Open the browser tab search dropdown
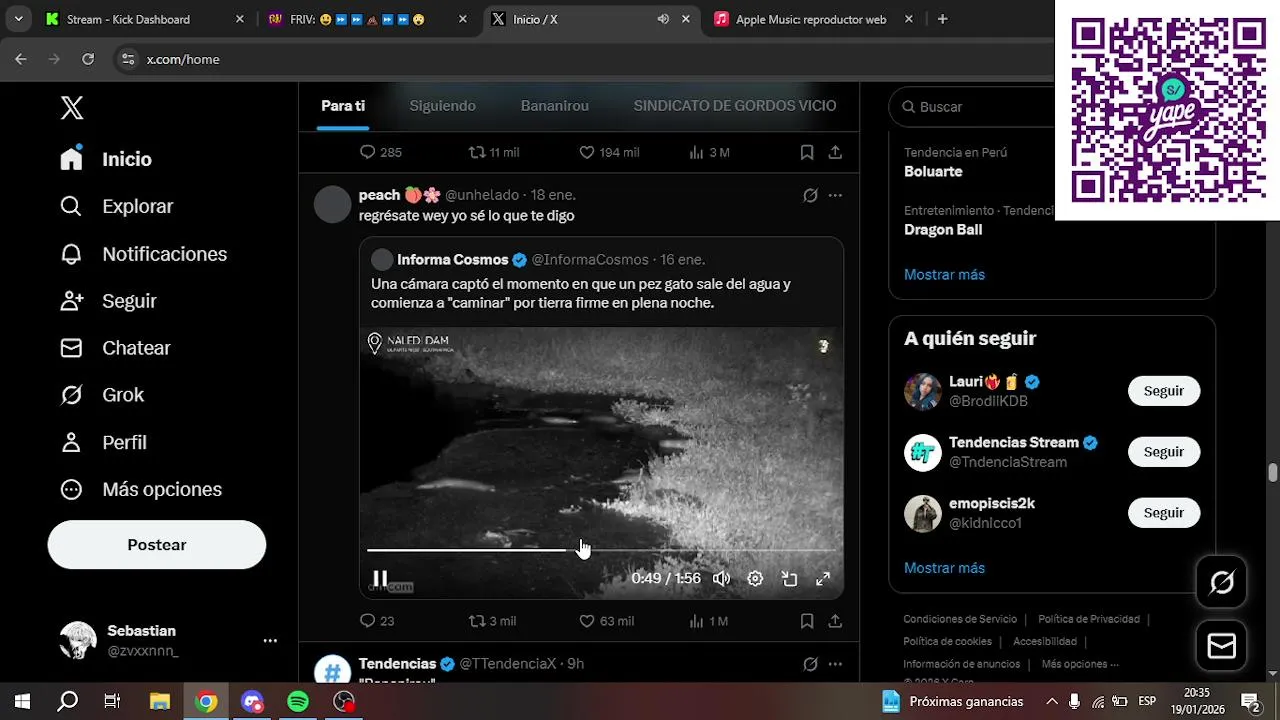Image resolution: width=1280 pixels, height=720 pixels. 18,19
